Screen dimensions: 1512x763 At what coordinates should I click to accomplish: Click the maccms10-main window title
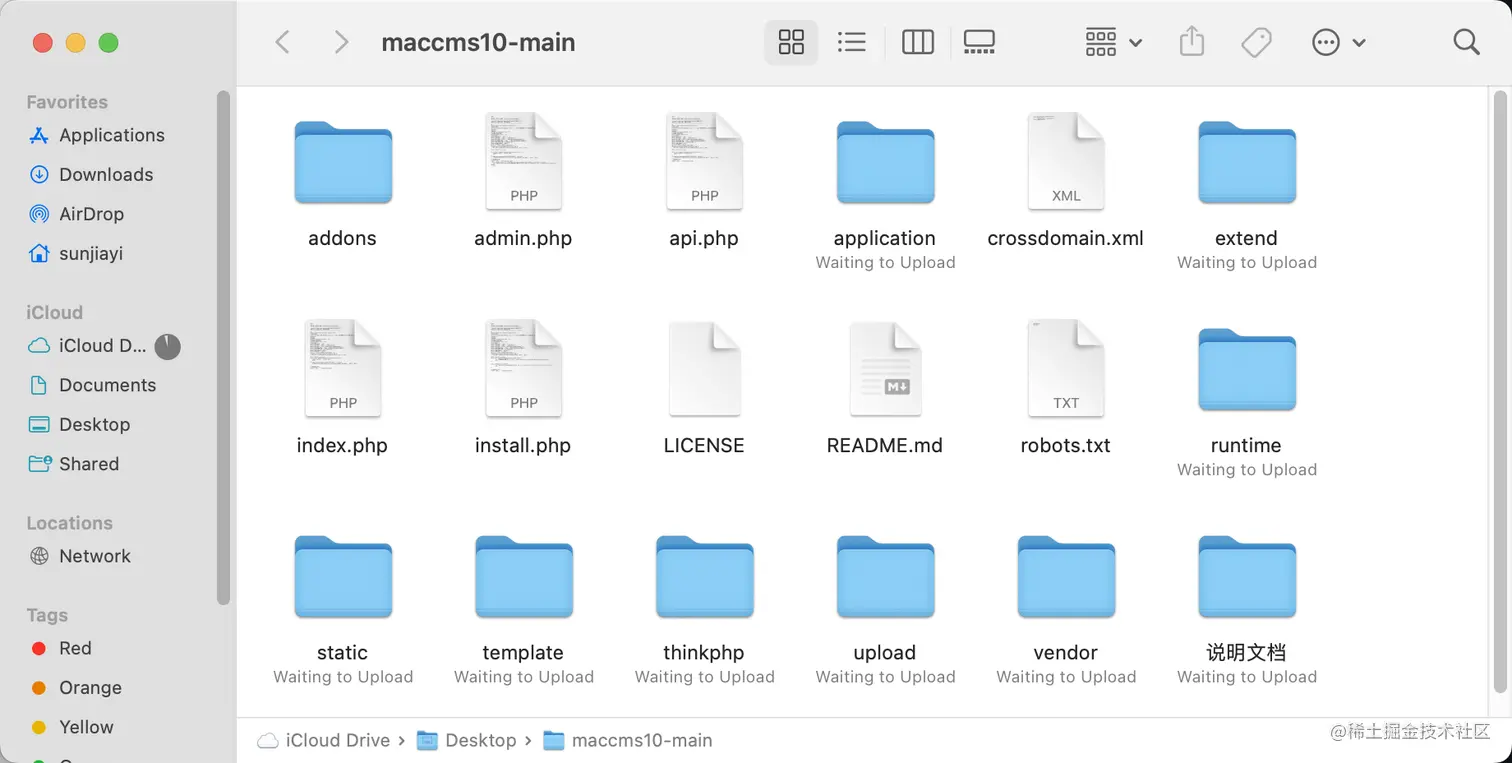click(x=478, y=43)
